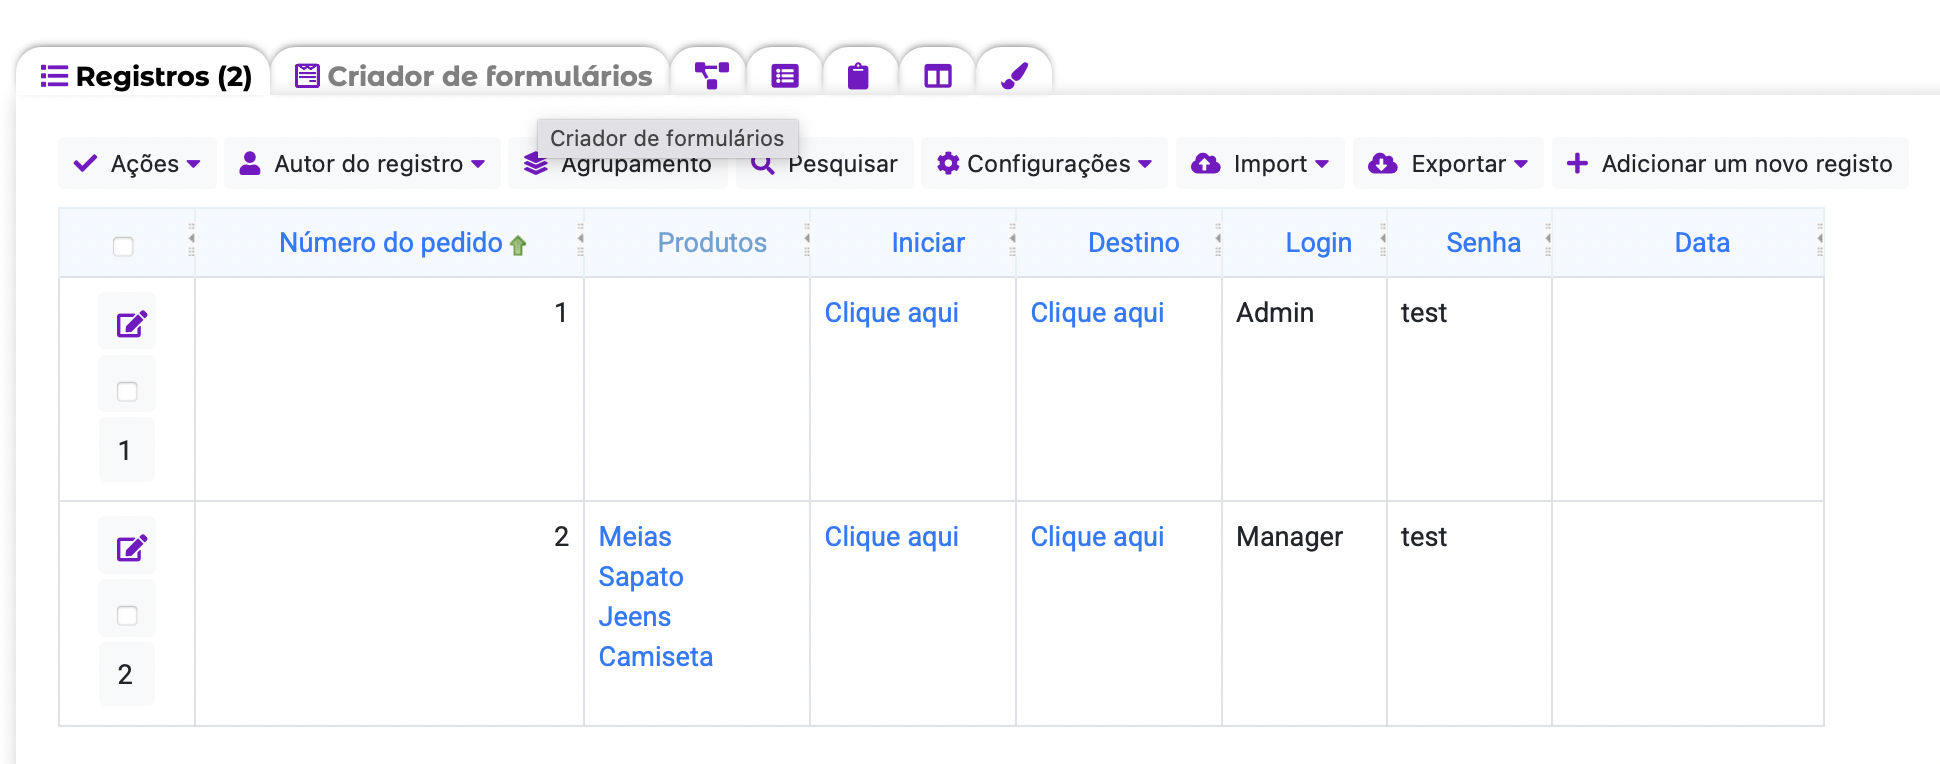The image size is (1940, 764).
Task: Click the Produtos column header
Action: point(712,243)
